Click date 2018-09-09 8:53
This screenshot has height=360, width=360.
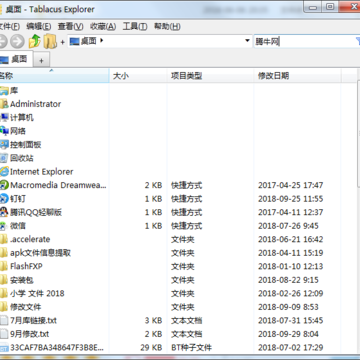288,307
